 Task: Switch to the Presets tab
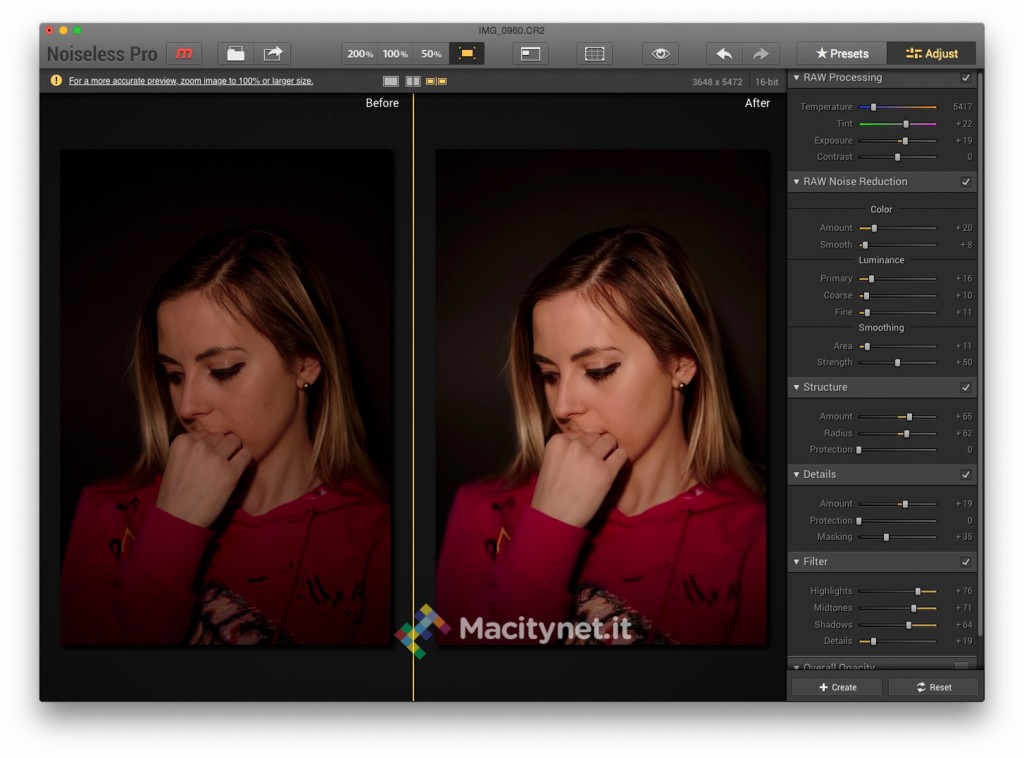click(841, 54)
